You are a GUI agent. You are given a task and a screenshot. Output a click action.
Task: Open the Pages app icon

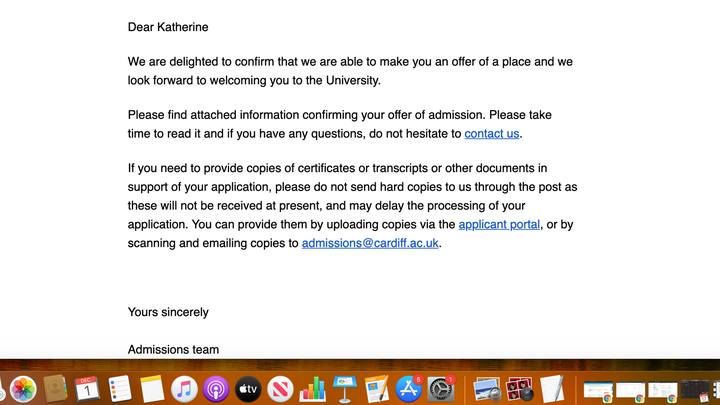click(x=377, y=389)
